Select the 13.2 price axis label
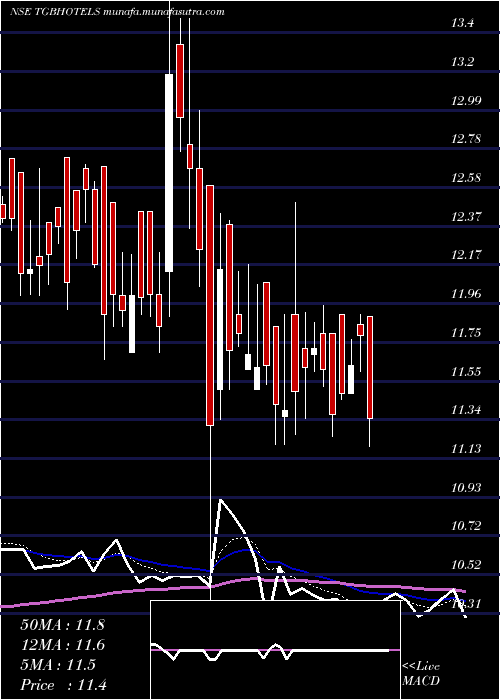The width and height of the screenshot is (500, 700). tap(462, 62)
